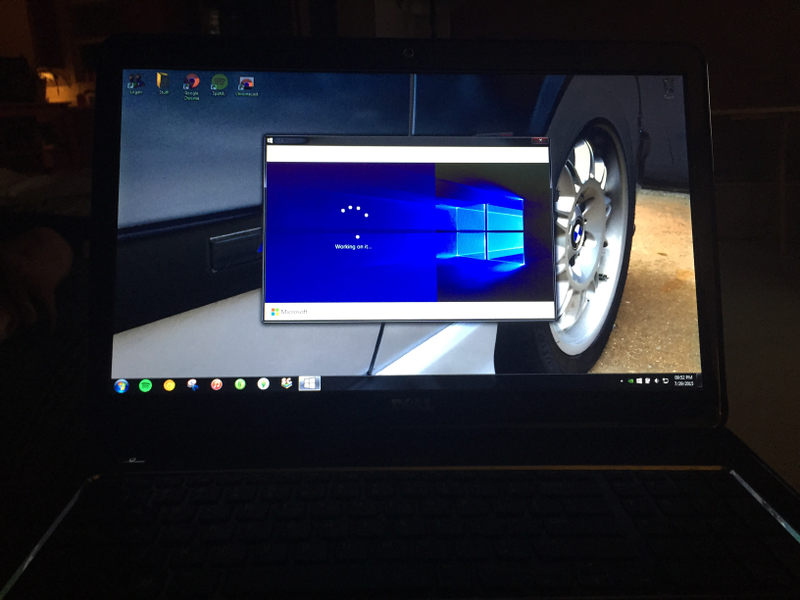This screenshot has width=800, height=600.
Task: Open the green round icon right of iTunes
Action: [x=240, y=384]
